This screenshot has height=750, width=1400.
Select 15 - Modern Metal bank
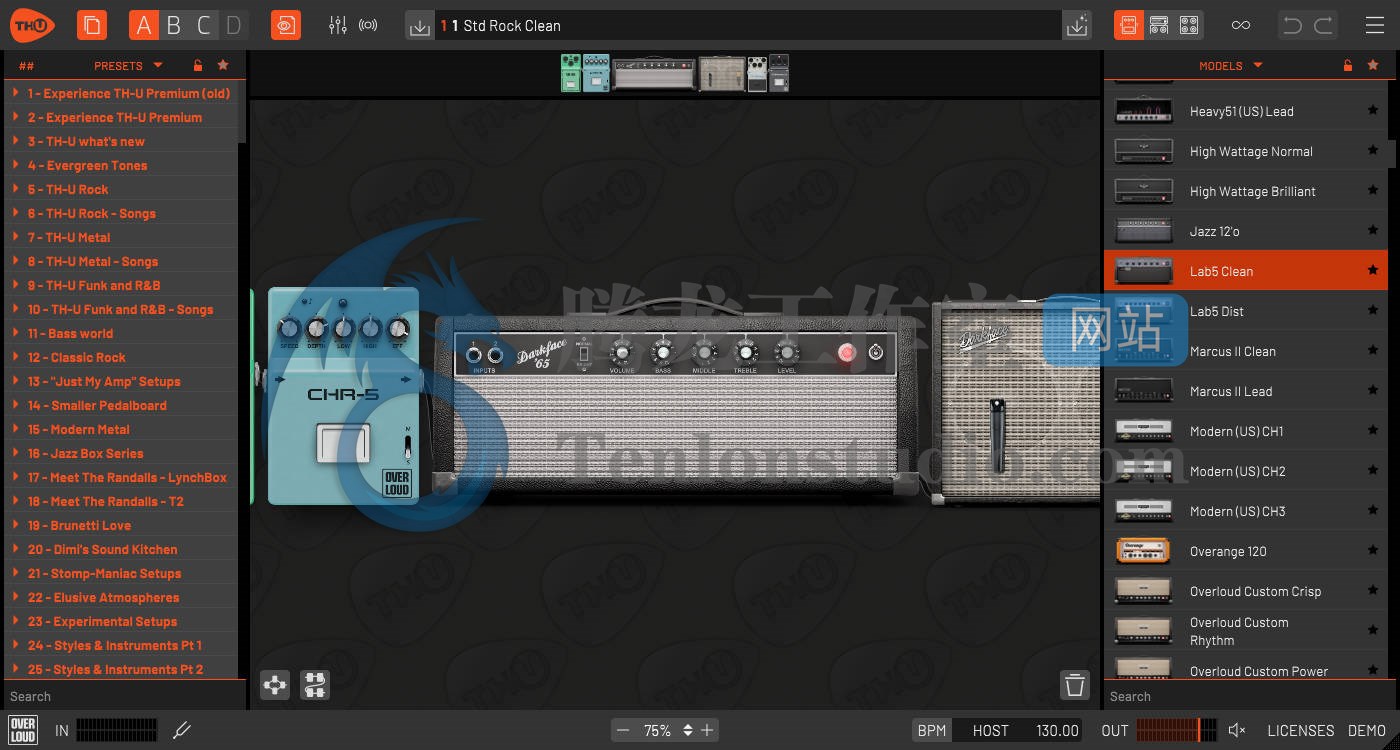(121, 429)
